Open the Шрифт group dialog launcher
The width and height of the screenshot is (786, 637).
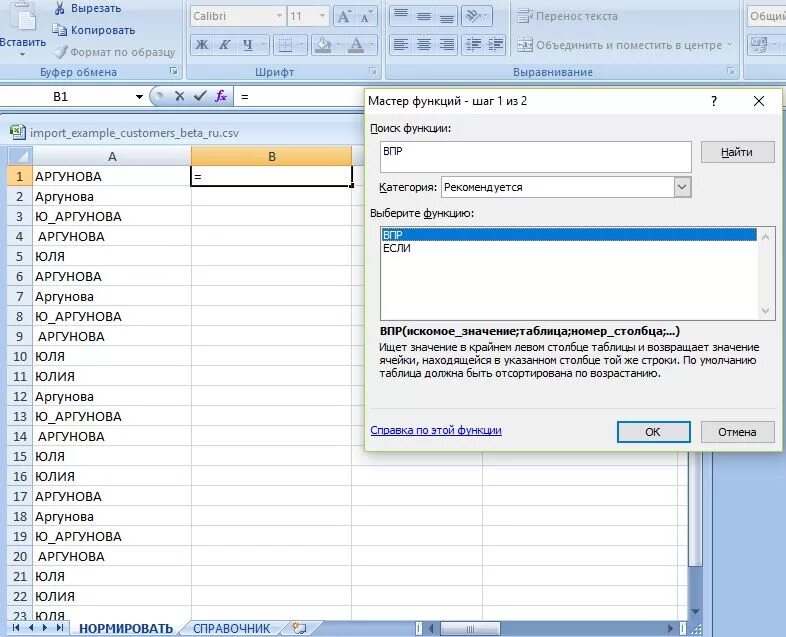pyautogui.click(x=373, y=71)
